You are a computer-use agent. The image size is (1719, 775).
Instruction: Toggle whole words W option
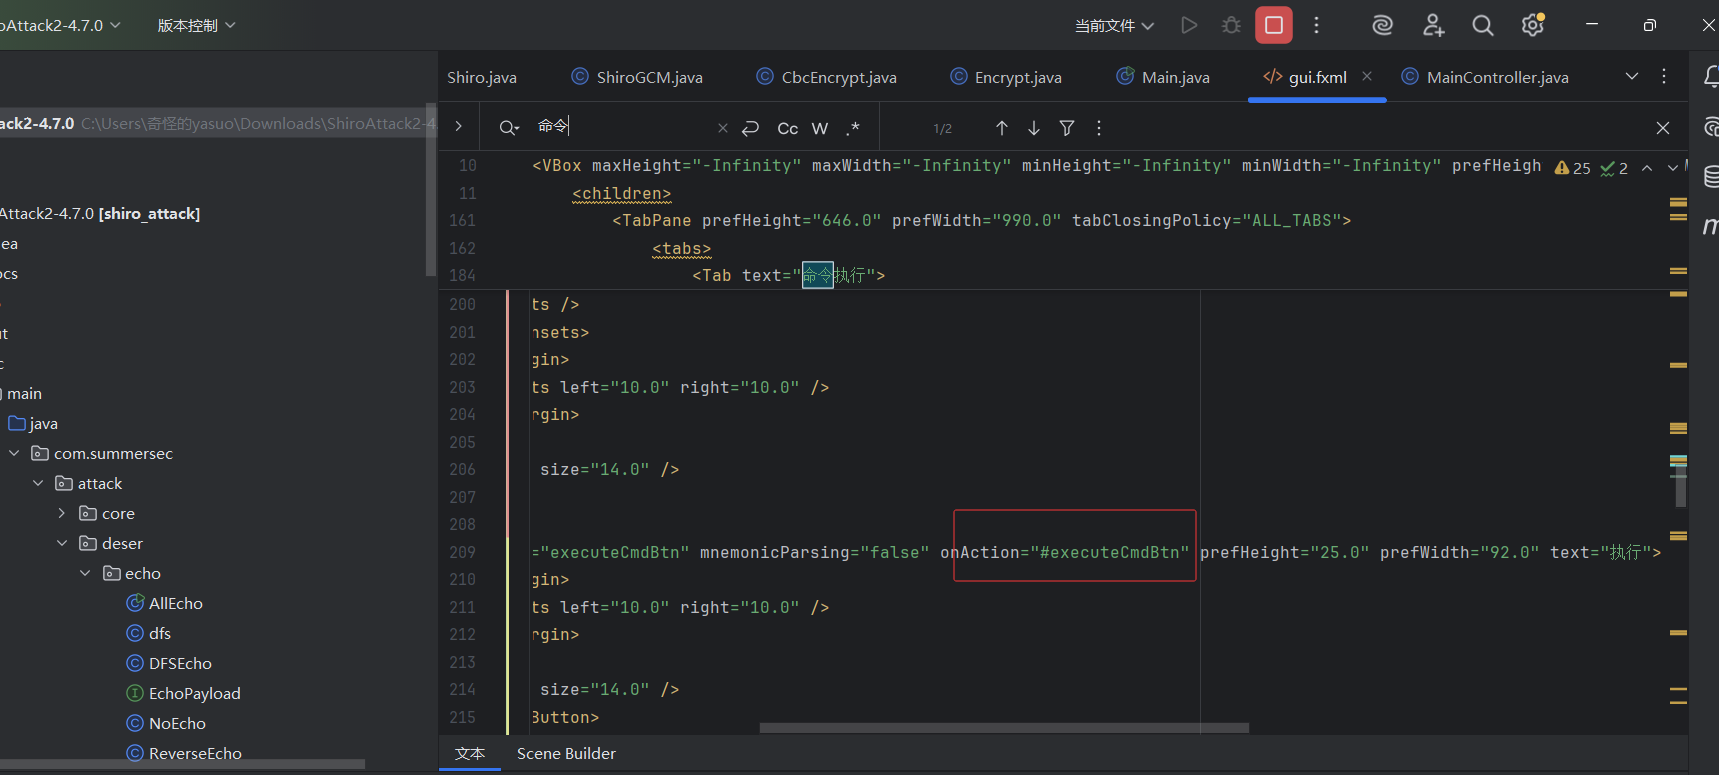820,128
